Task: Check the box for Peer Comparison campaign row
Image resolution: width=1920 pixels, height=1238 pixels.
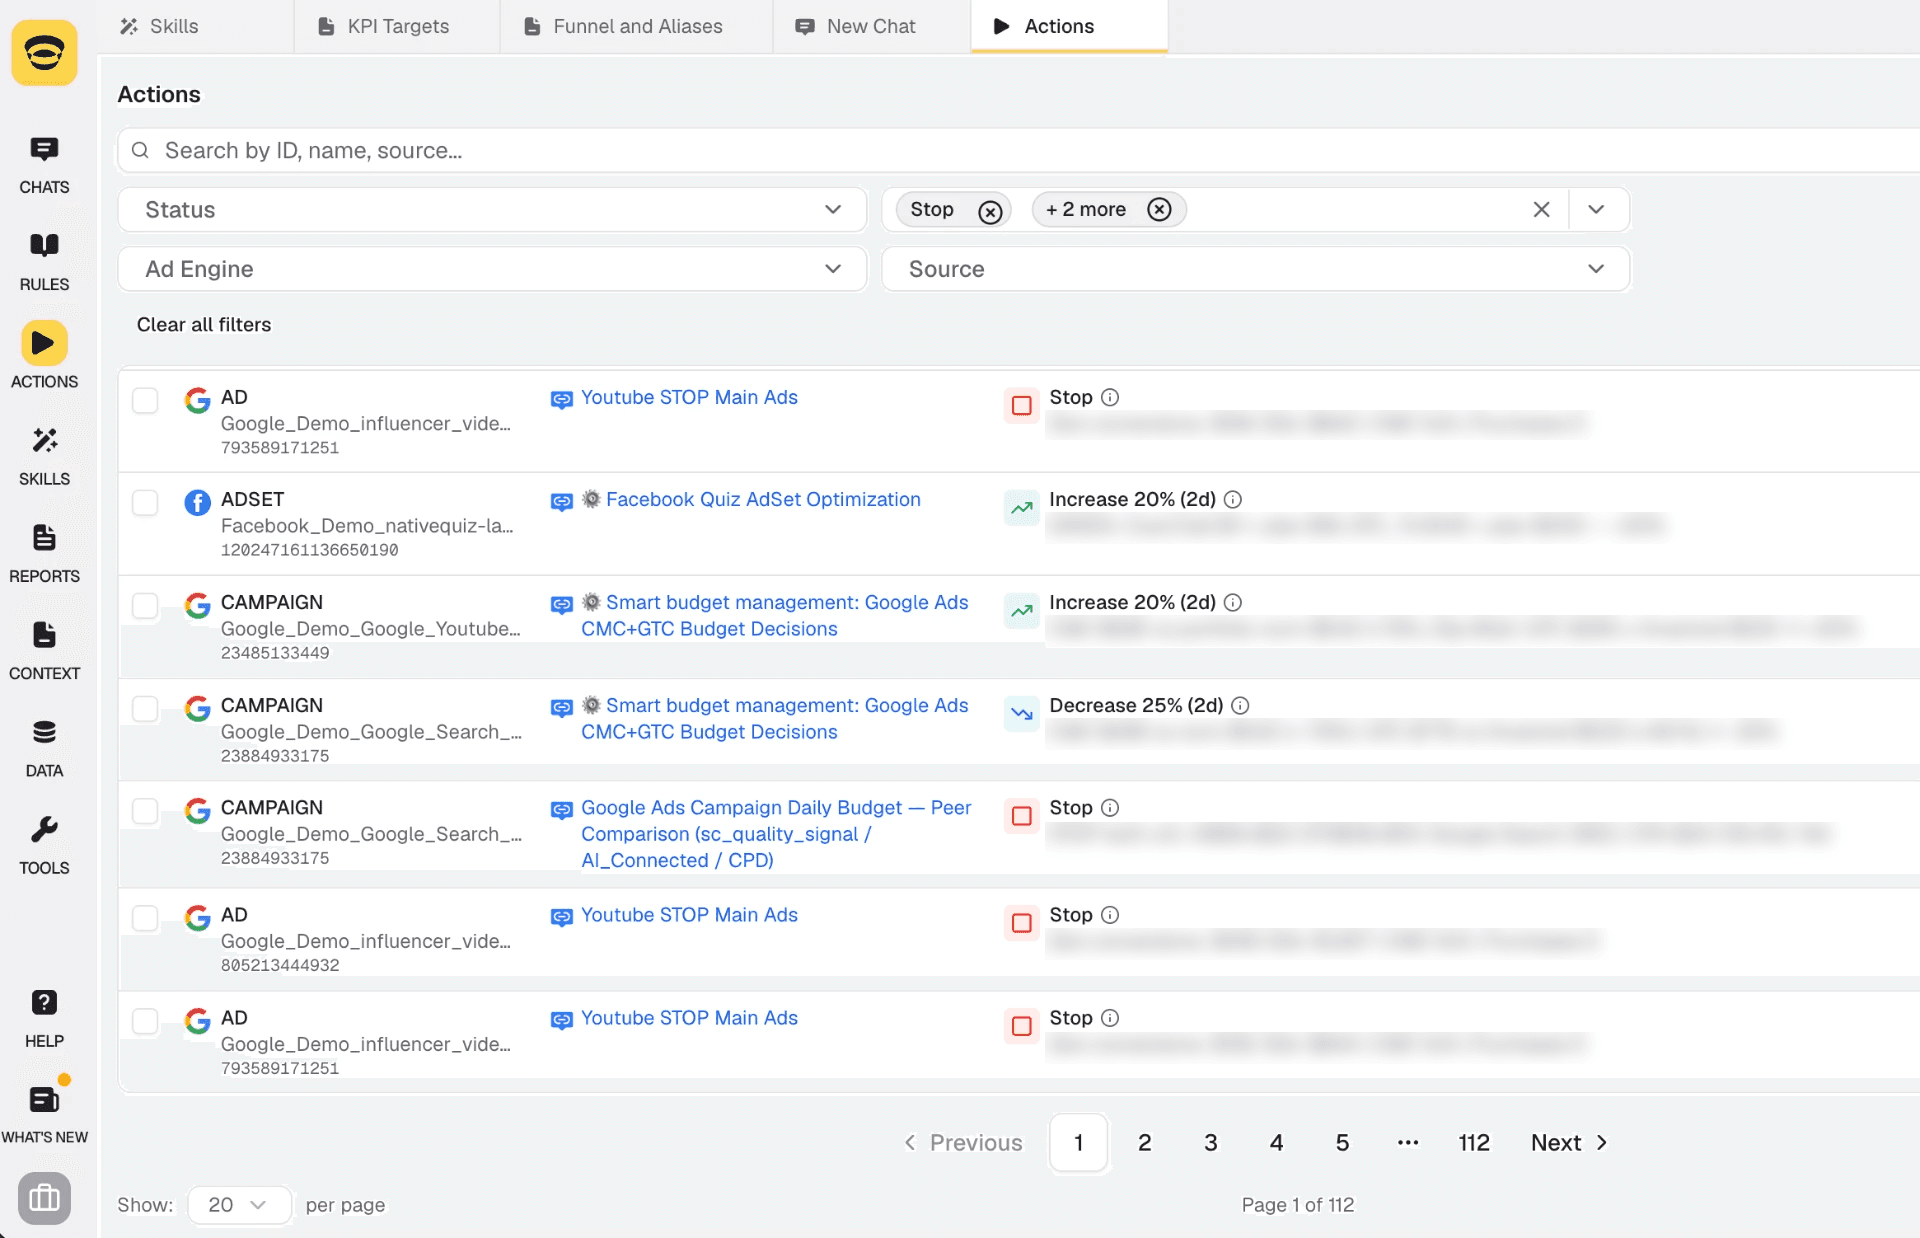Action: coord(145,810)
